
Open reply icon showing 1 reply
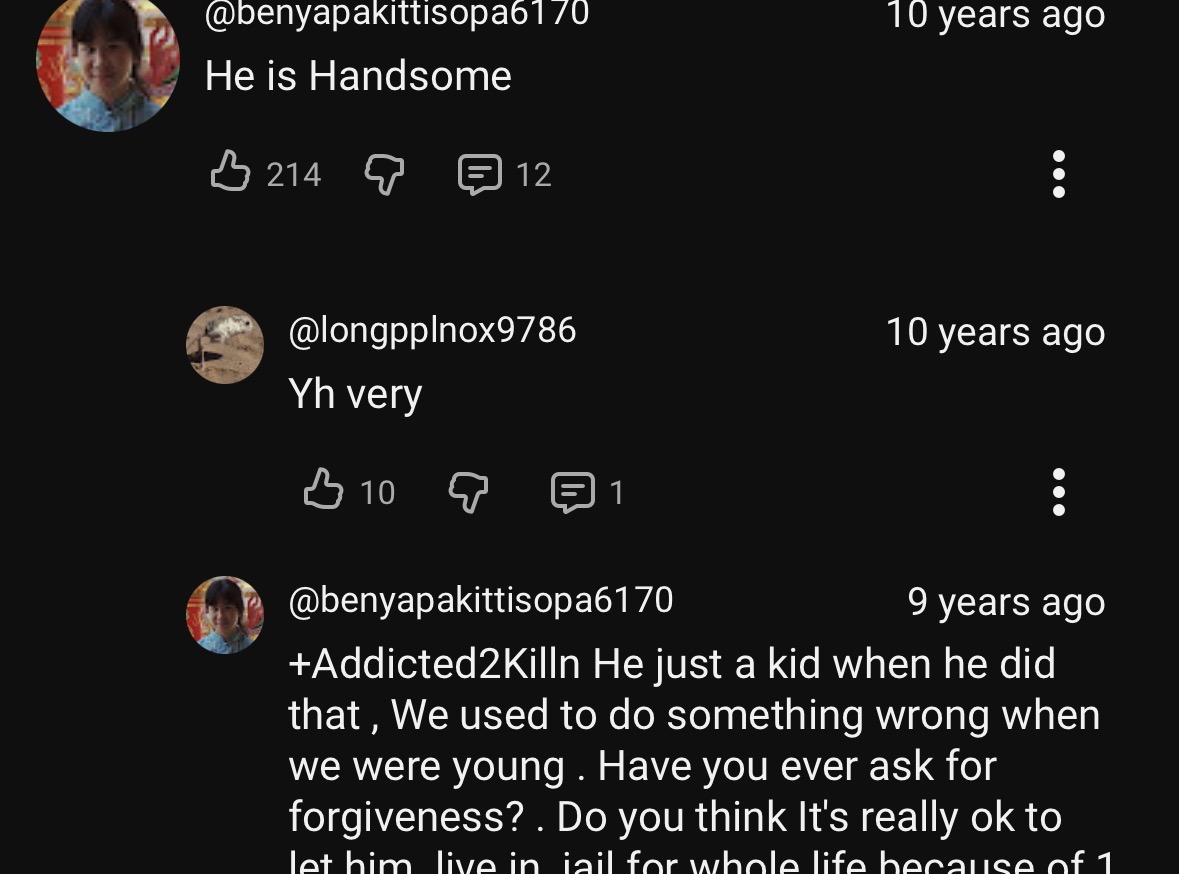tap(573, 492)
